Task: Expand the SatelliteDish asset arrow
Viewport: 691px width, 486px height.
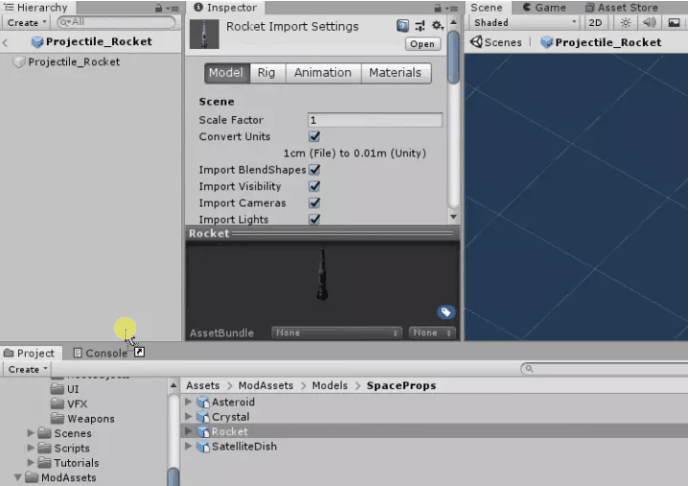Action: click(x=188, y=446)
